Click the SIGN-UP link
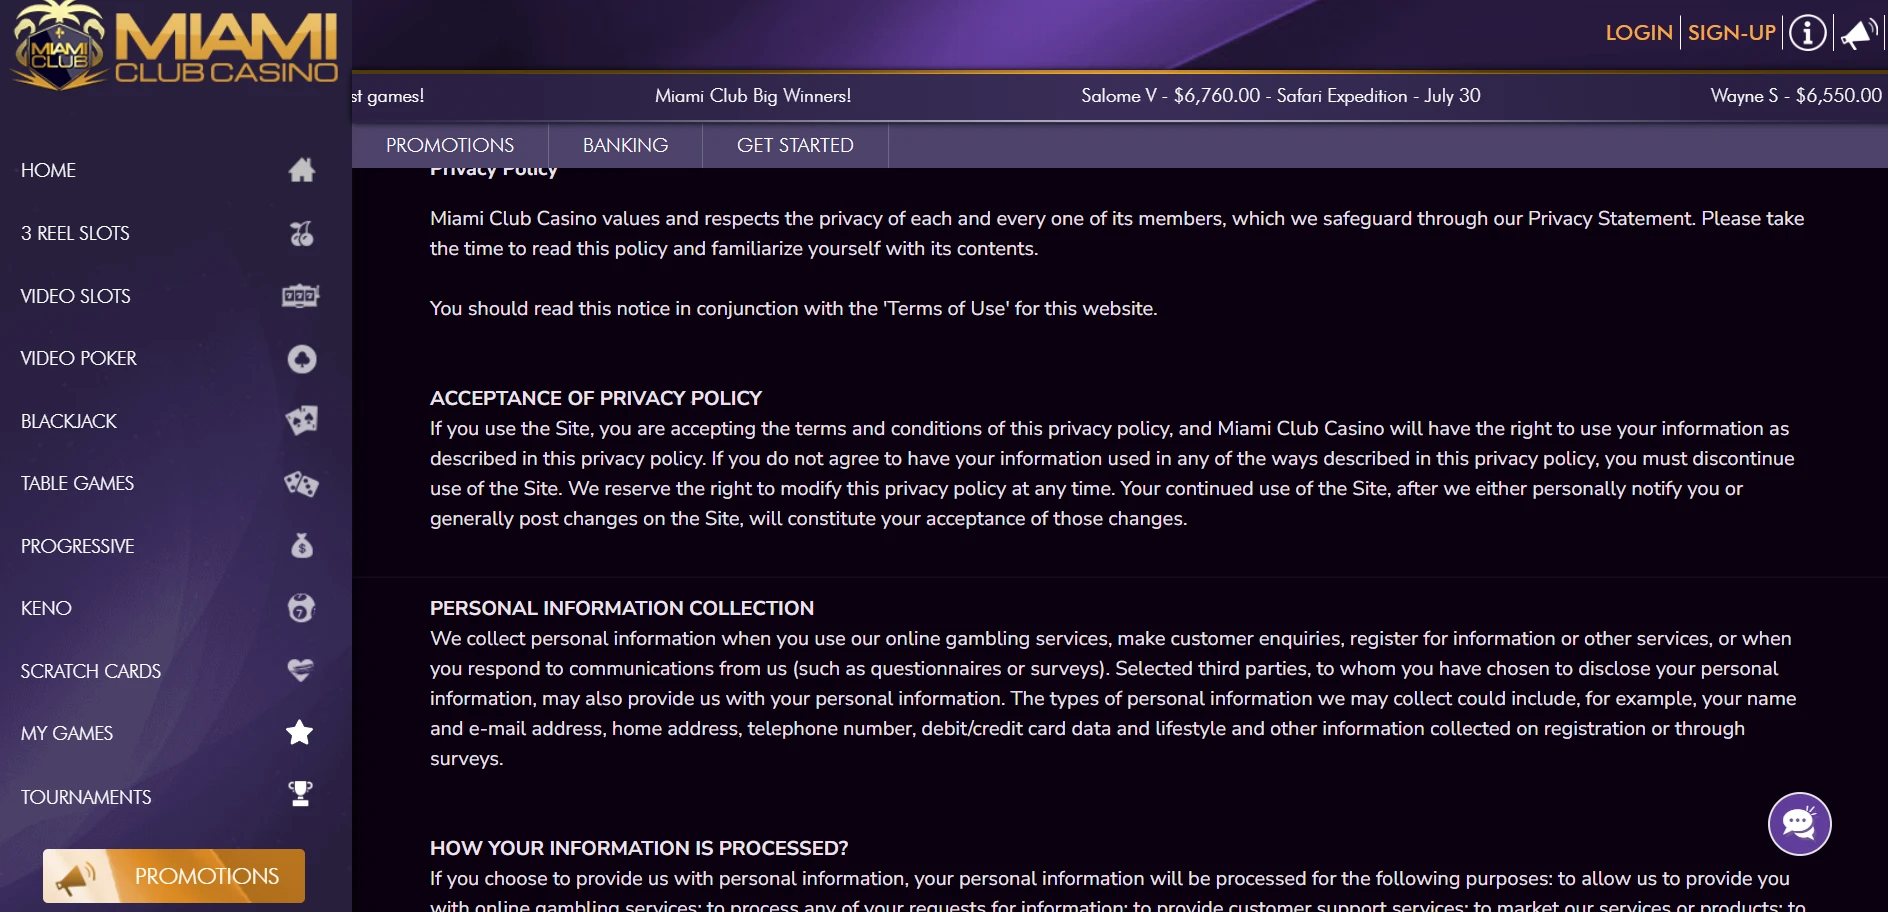This screenshot has width=1888, height=912. 1732,33
